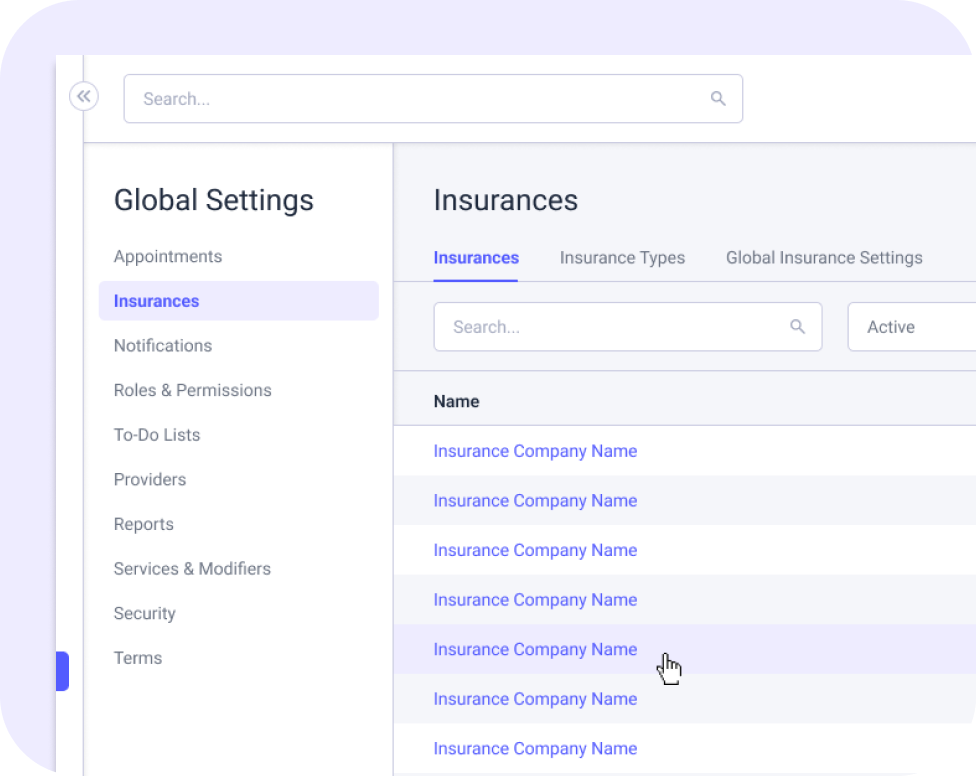The image size is (976, 776).
Task: Go to Terms settings
Action: [x=138, y=658]
